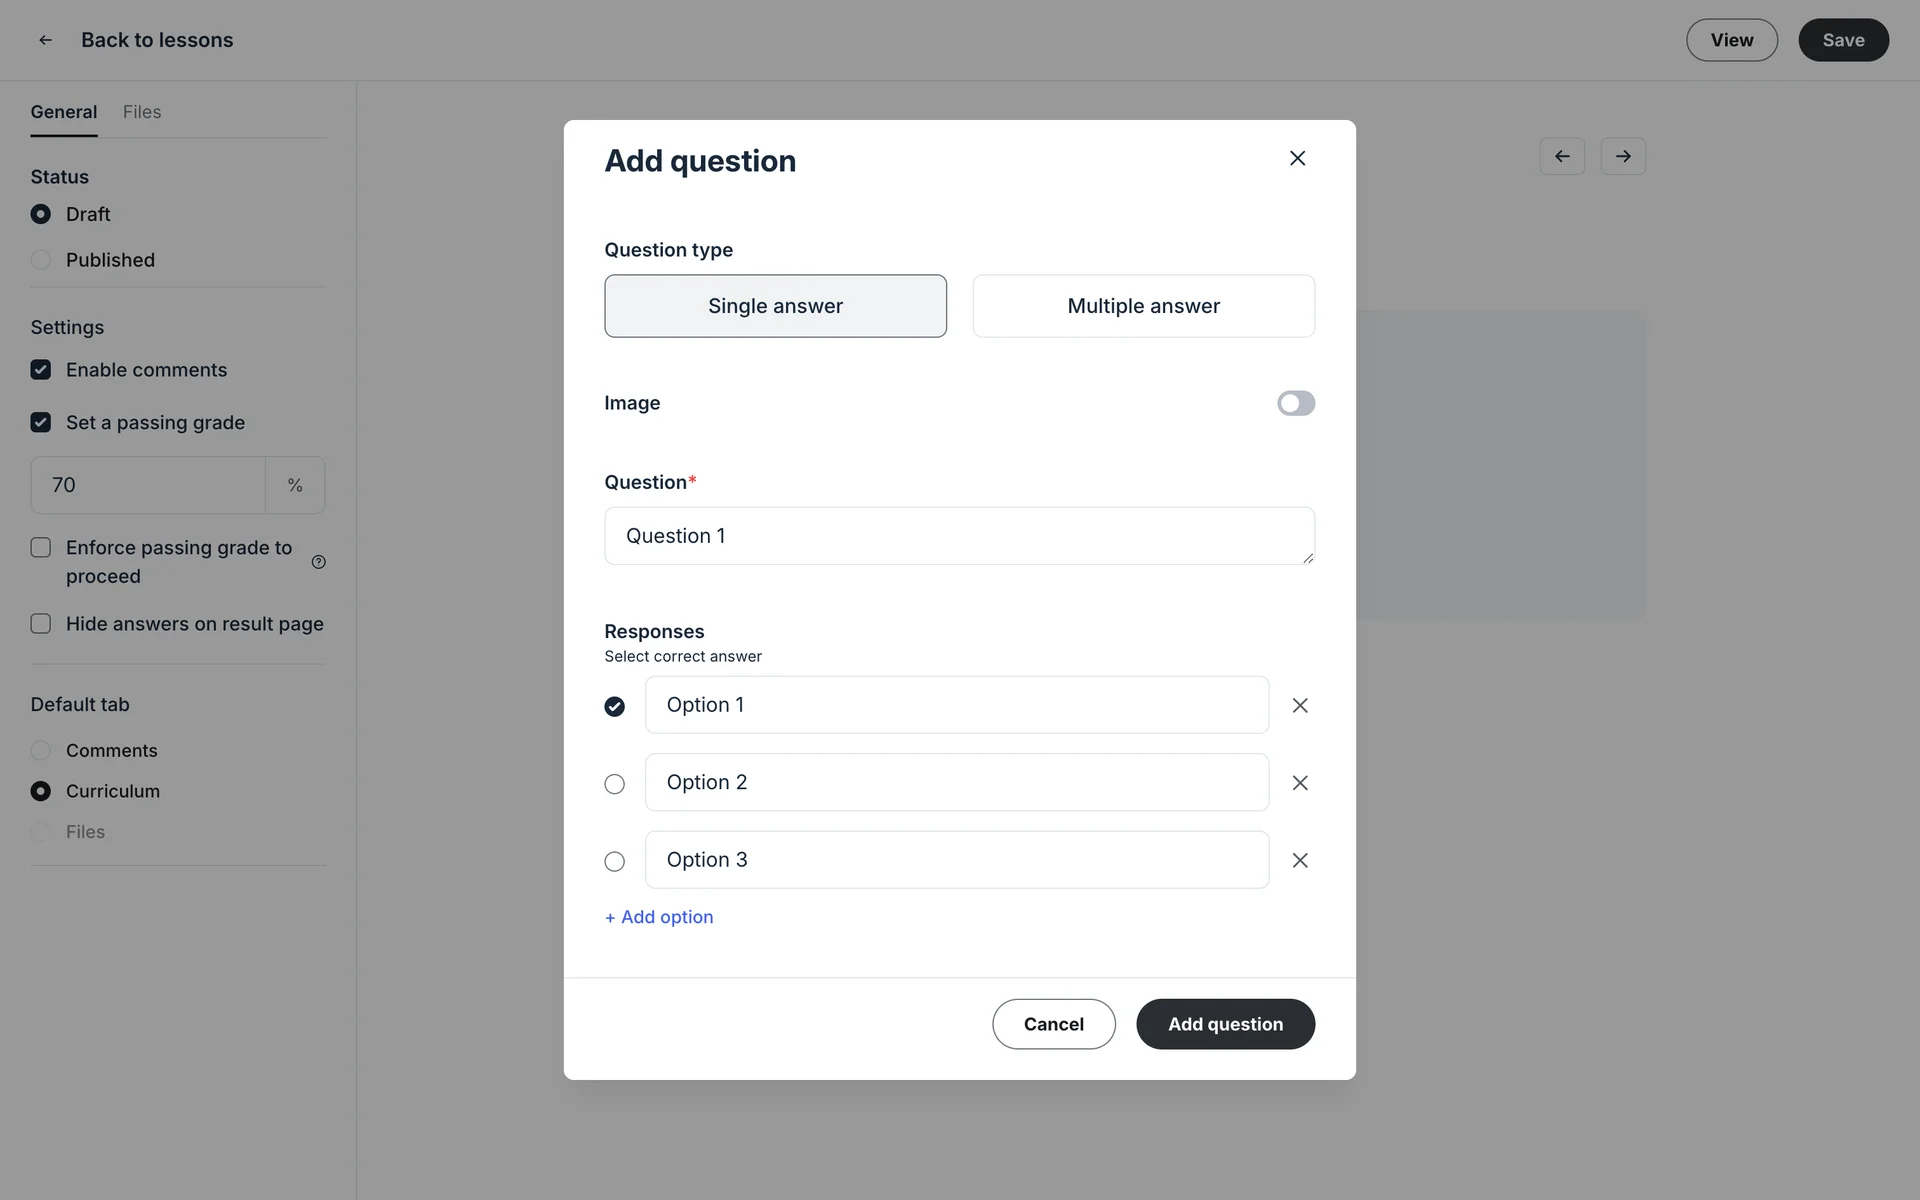
Task: Toggle the Image switch on
Action: click(1295, 403)
